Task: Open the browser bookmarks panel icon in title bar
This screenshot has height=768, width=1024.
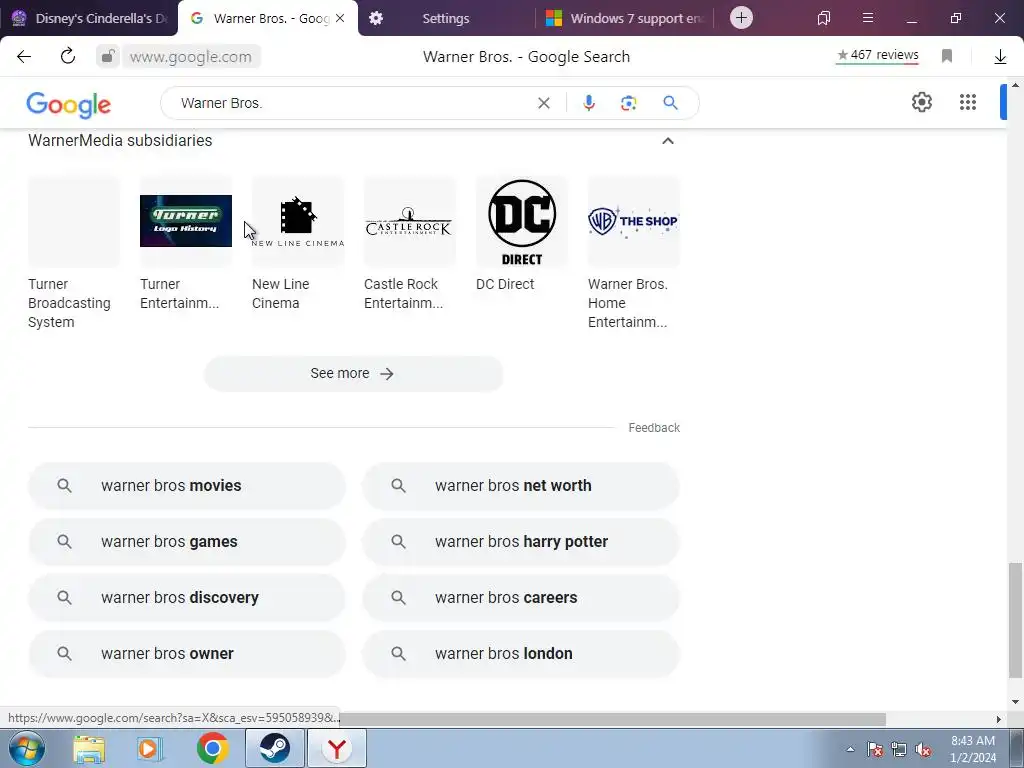Action: click(x=824, y=18)
